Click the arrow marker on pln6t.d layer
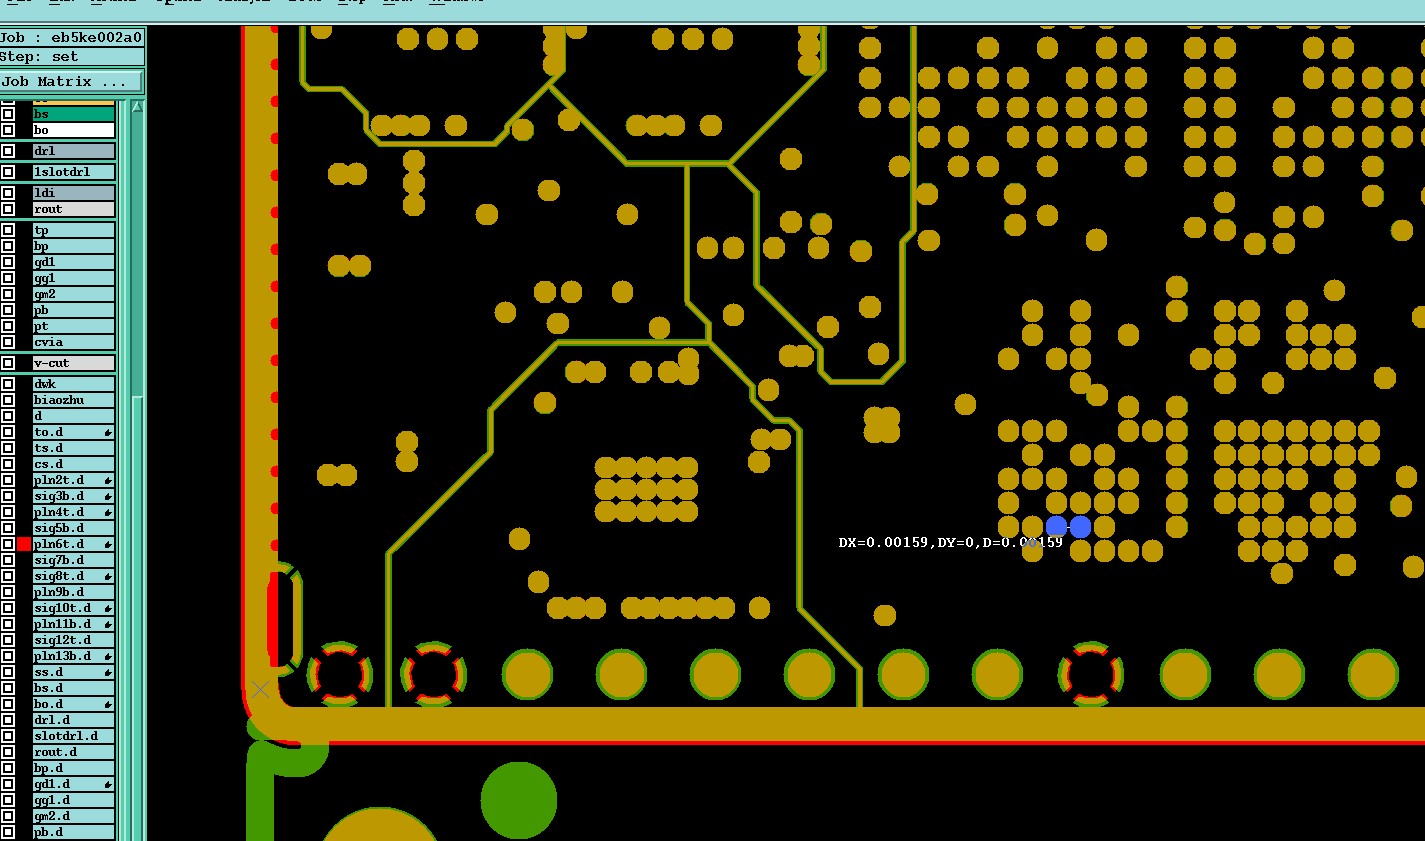The width and height of the screenshot is (1425, 841). pyautogui.click(x=108, y=544)
